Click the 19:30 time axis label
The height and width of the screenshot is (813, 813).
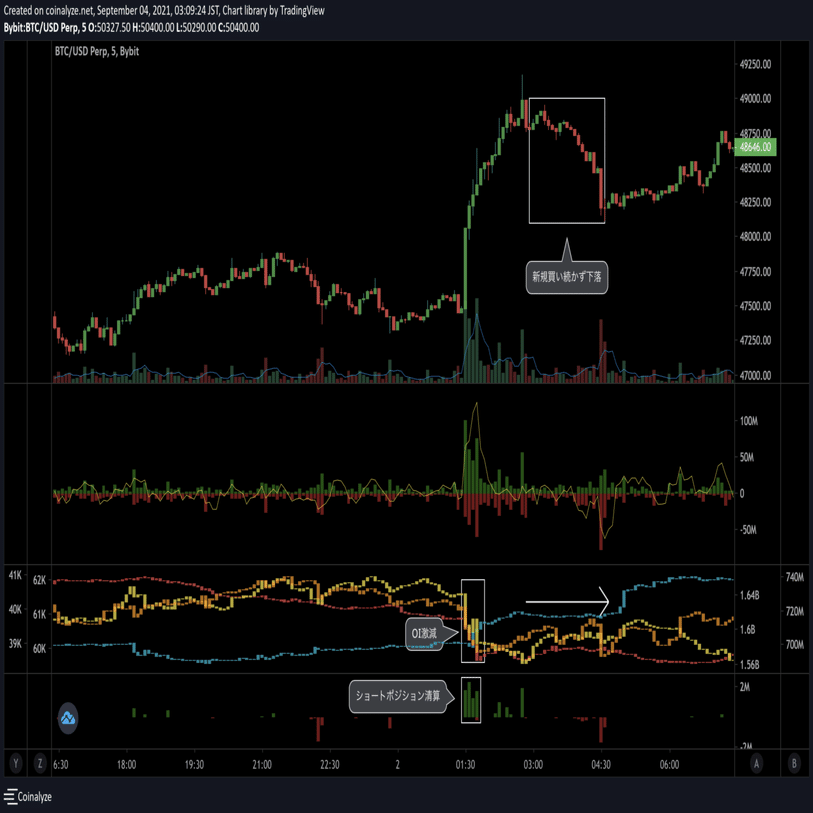point(194,765)
